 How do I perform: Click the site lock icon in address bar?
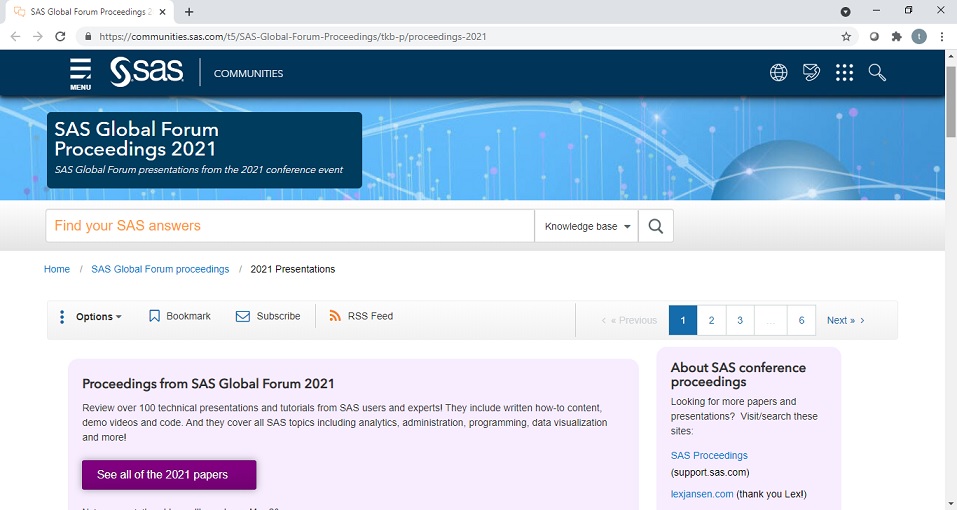point(88,37)
